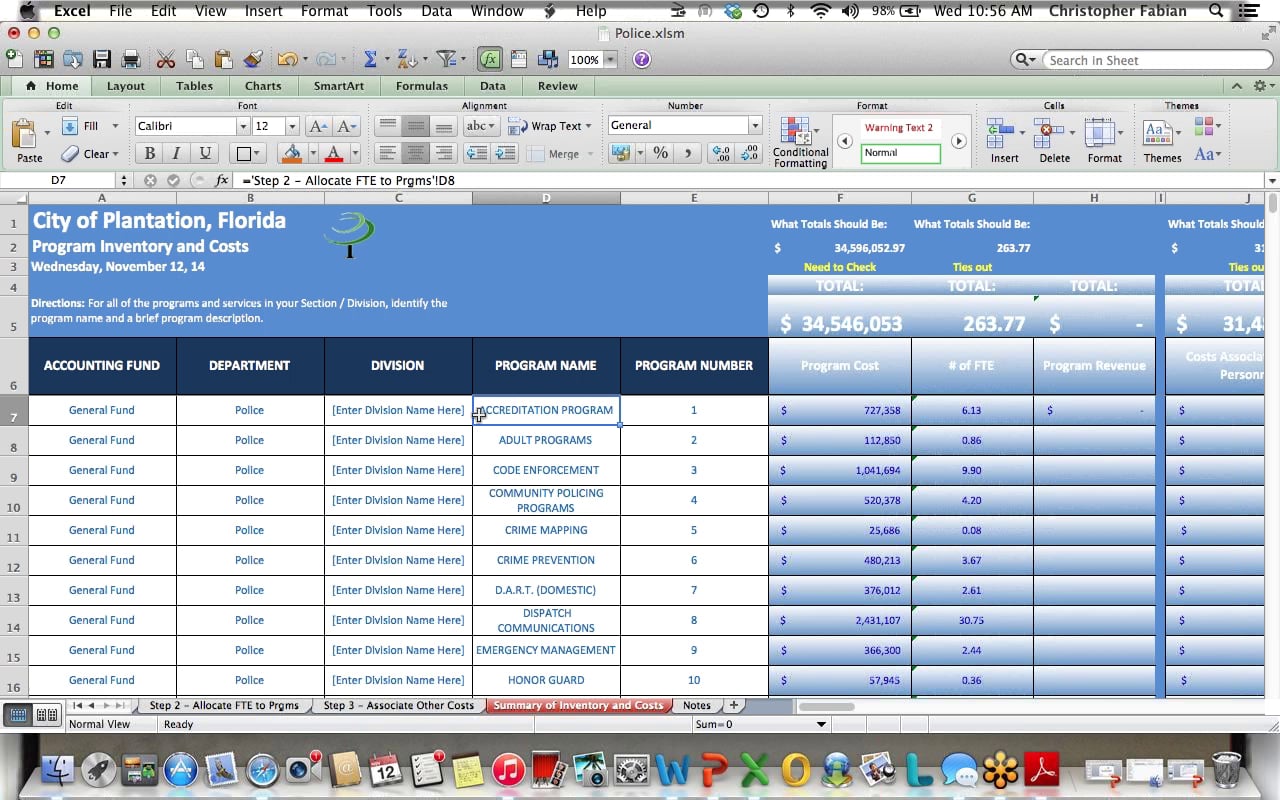Expand the General number format dropdown

point(755,126)
